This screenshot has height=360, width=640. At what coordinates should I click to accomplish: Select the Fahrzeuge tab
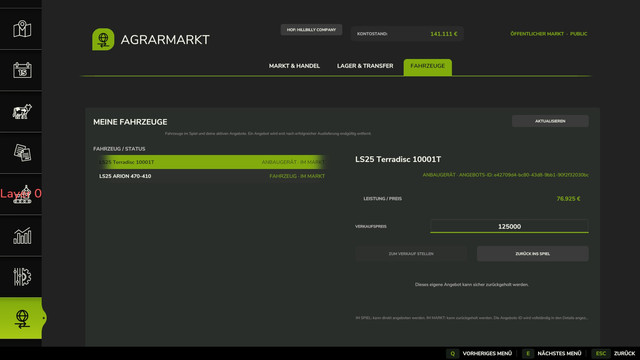[x=427, y=67]
